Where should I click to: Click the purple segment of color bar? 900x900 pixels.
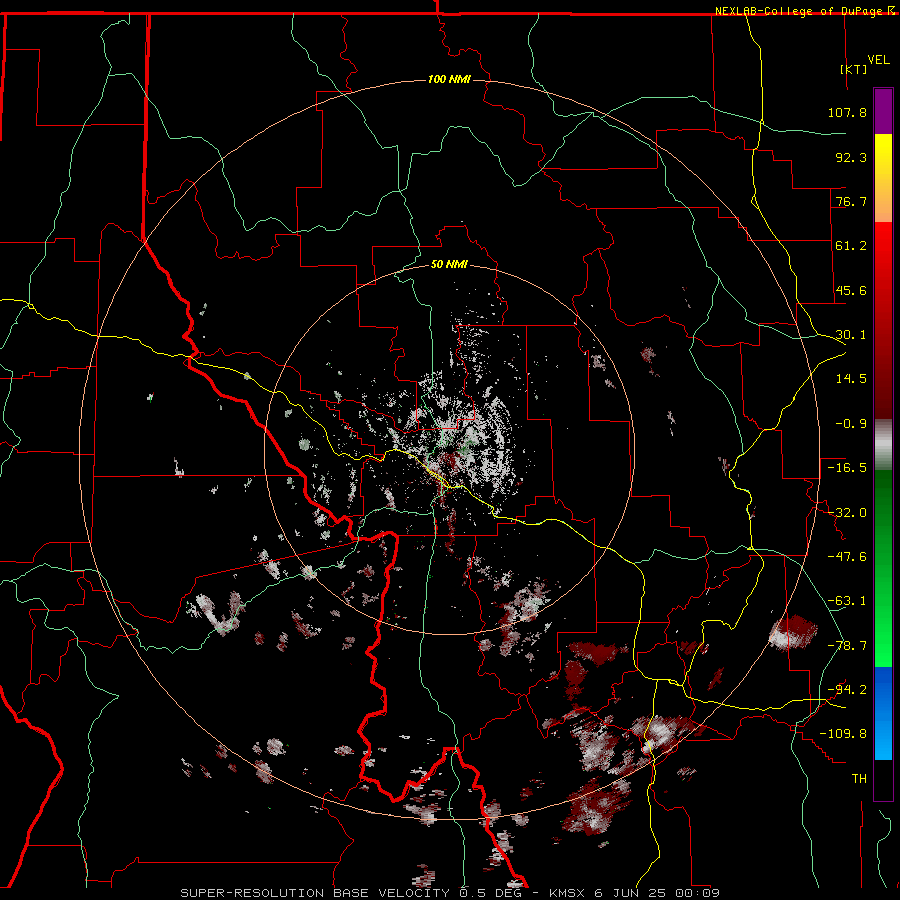tap(883, 111)
